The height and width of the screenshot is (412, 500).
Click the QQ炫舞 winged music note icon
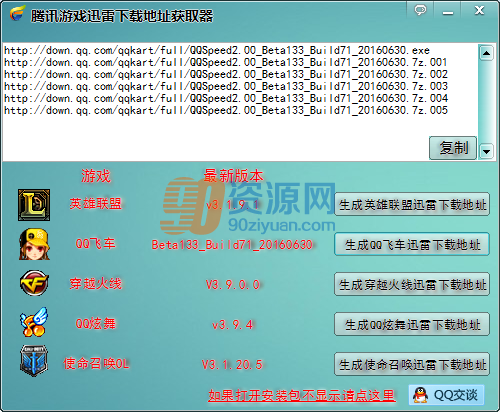tap(34, 322)
